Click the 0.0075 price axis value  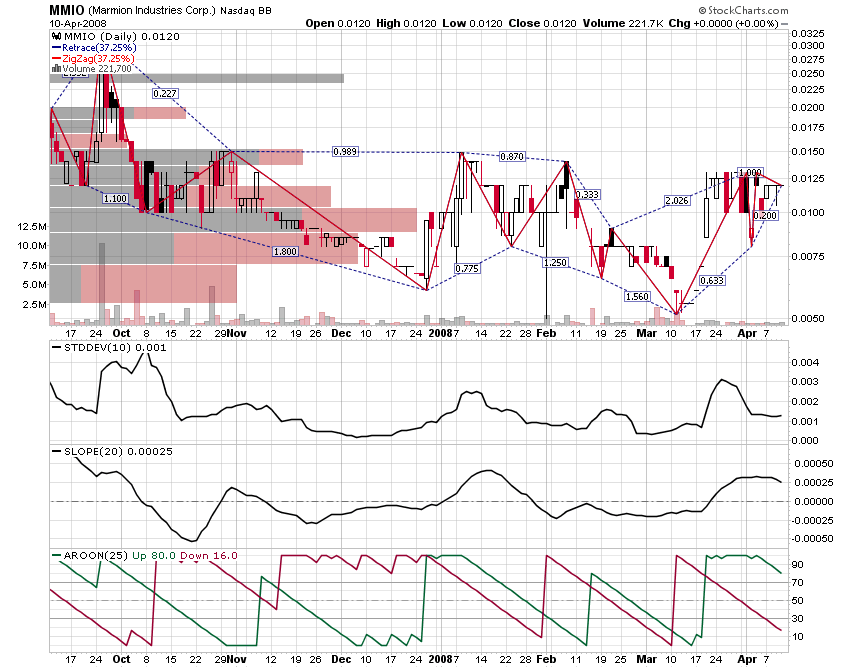(x=808, y=256)
